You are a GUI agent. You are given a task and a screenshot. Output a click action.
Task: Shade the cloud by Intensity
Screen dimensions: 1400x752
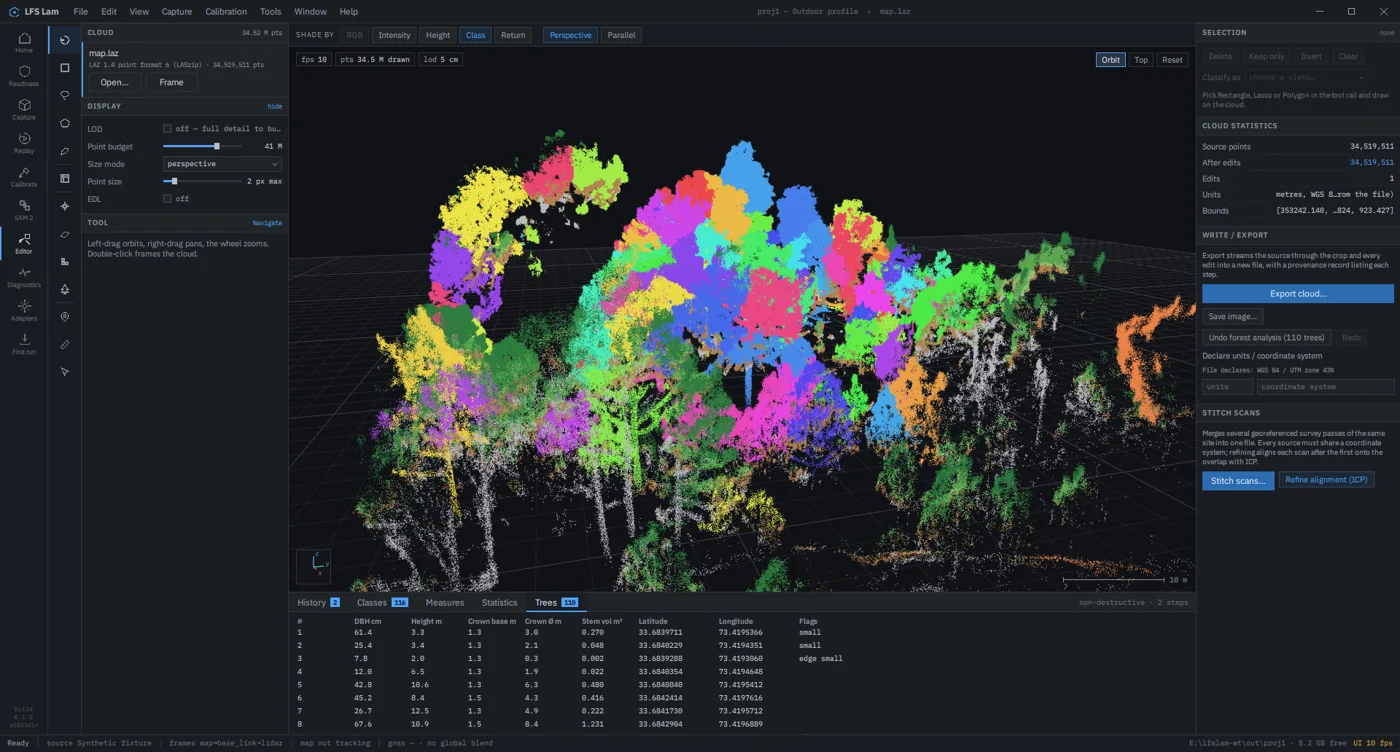[394, 35]
